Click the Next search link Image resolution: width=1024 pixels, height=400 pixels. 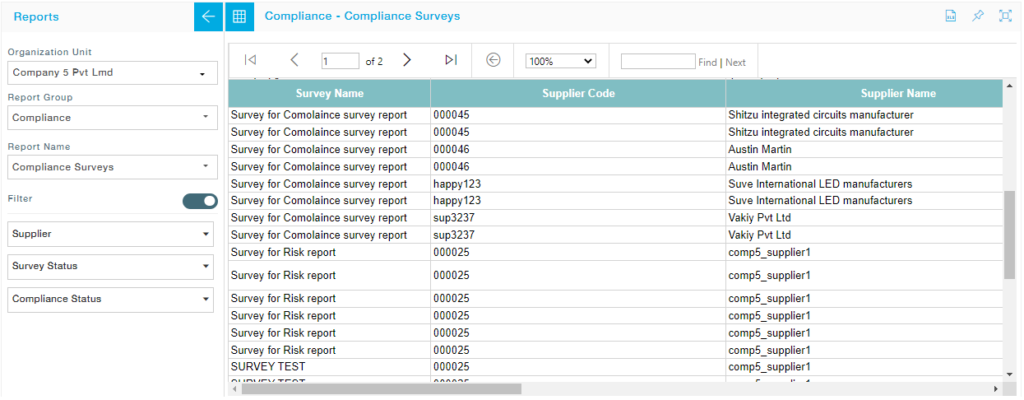tap(735, 63)
